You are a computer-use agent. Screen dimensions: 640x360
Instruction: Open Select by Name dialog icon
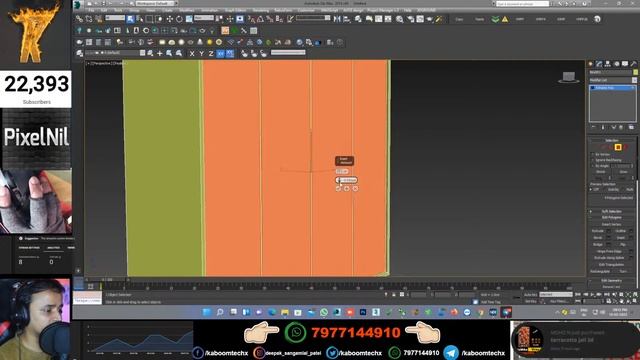tap(140, 19)
